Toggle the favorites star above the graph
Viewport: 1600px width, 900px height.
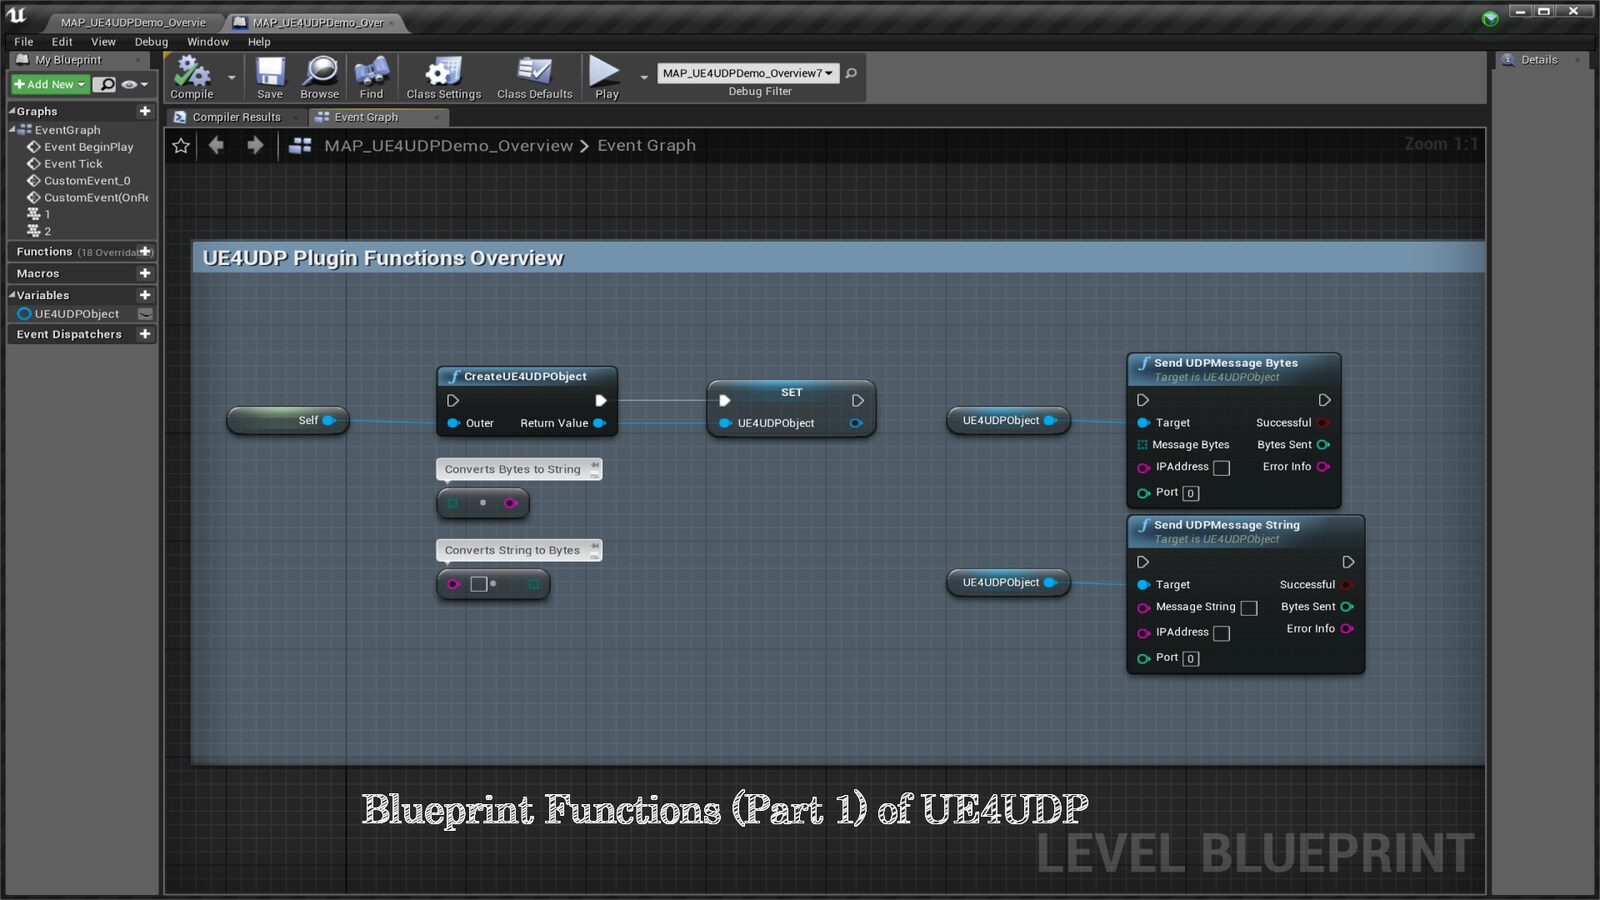[180, 145]
